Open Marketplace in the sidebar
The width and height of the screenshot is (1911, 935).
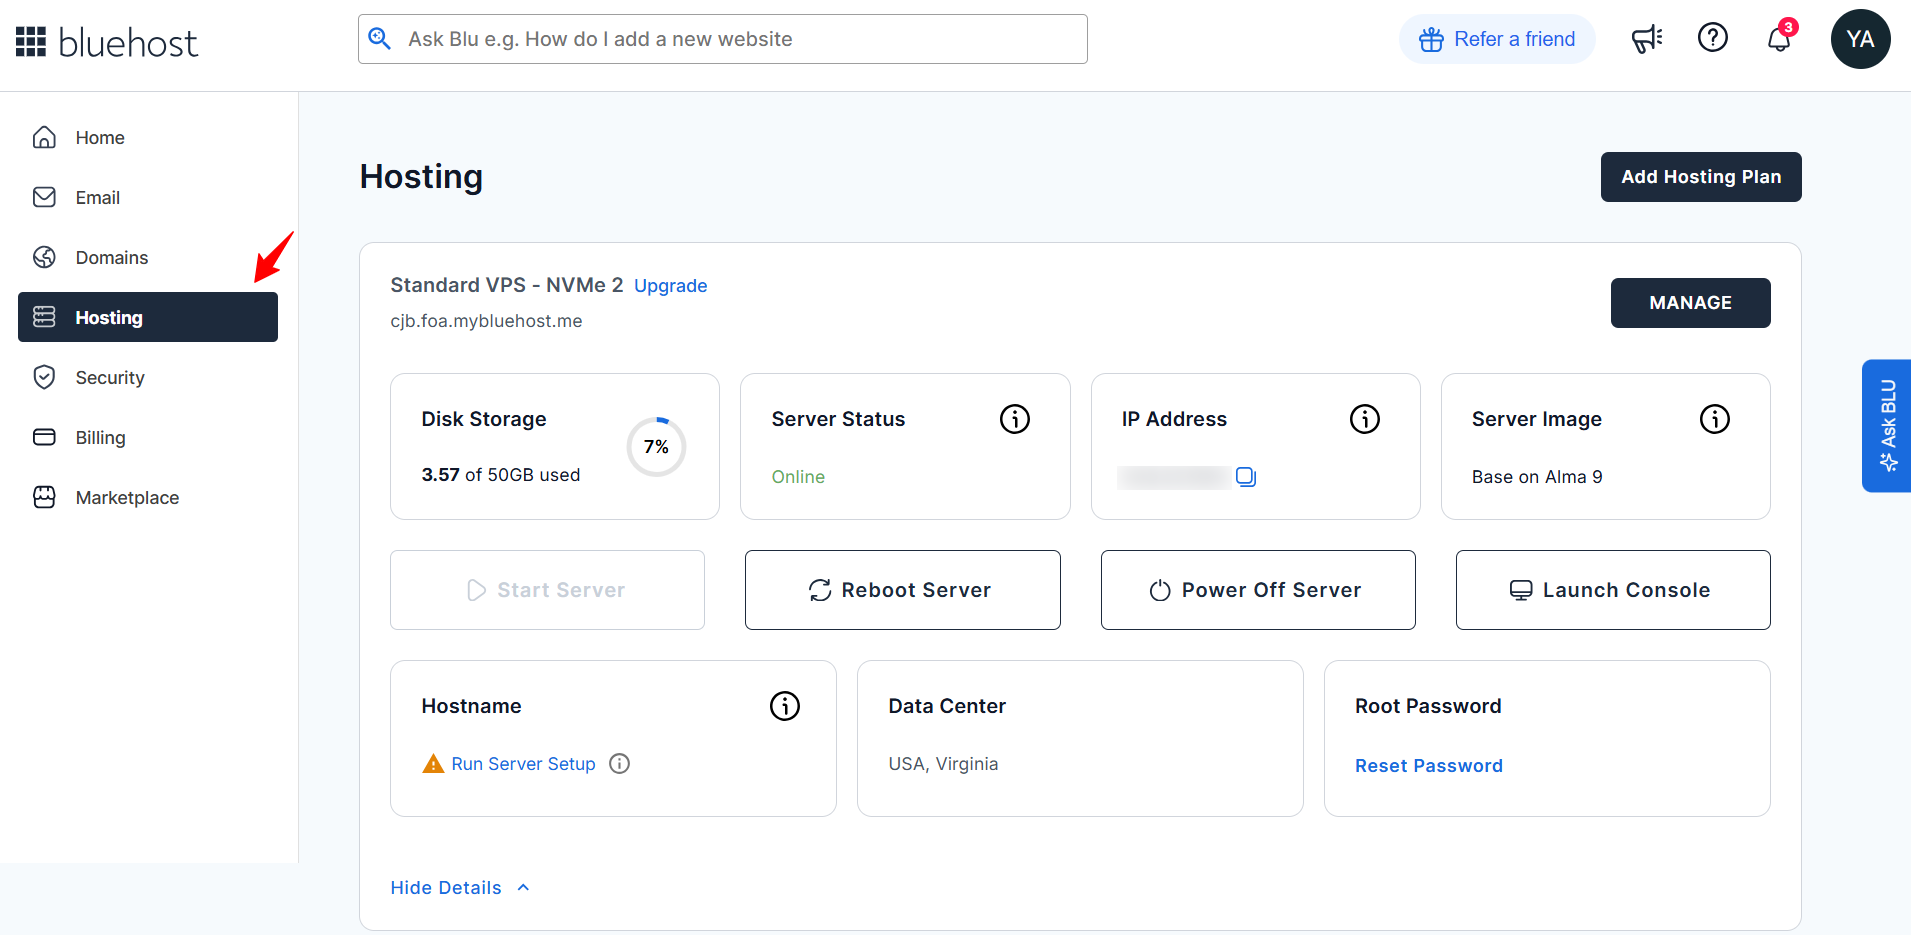point(148,497)
